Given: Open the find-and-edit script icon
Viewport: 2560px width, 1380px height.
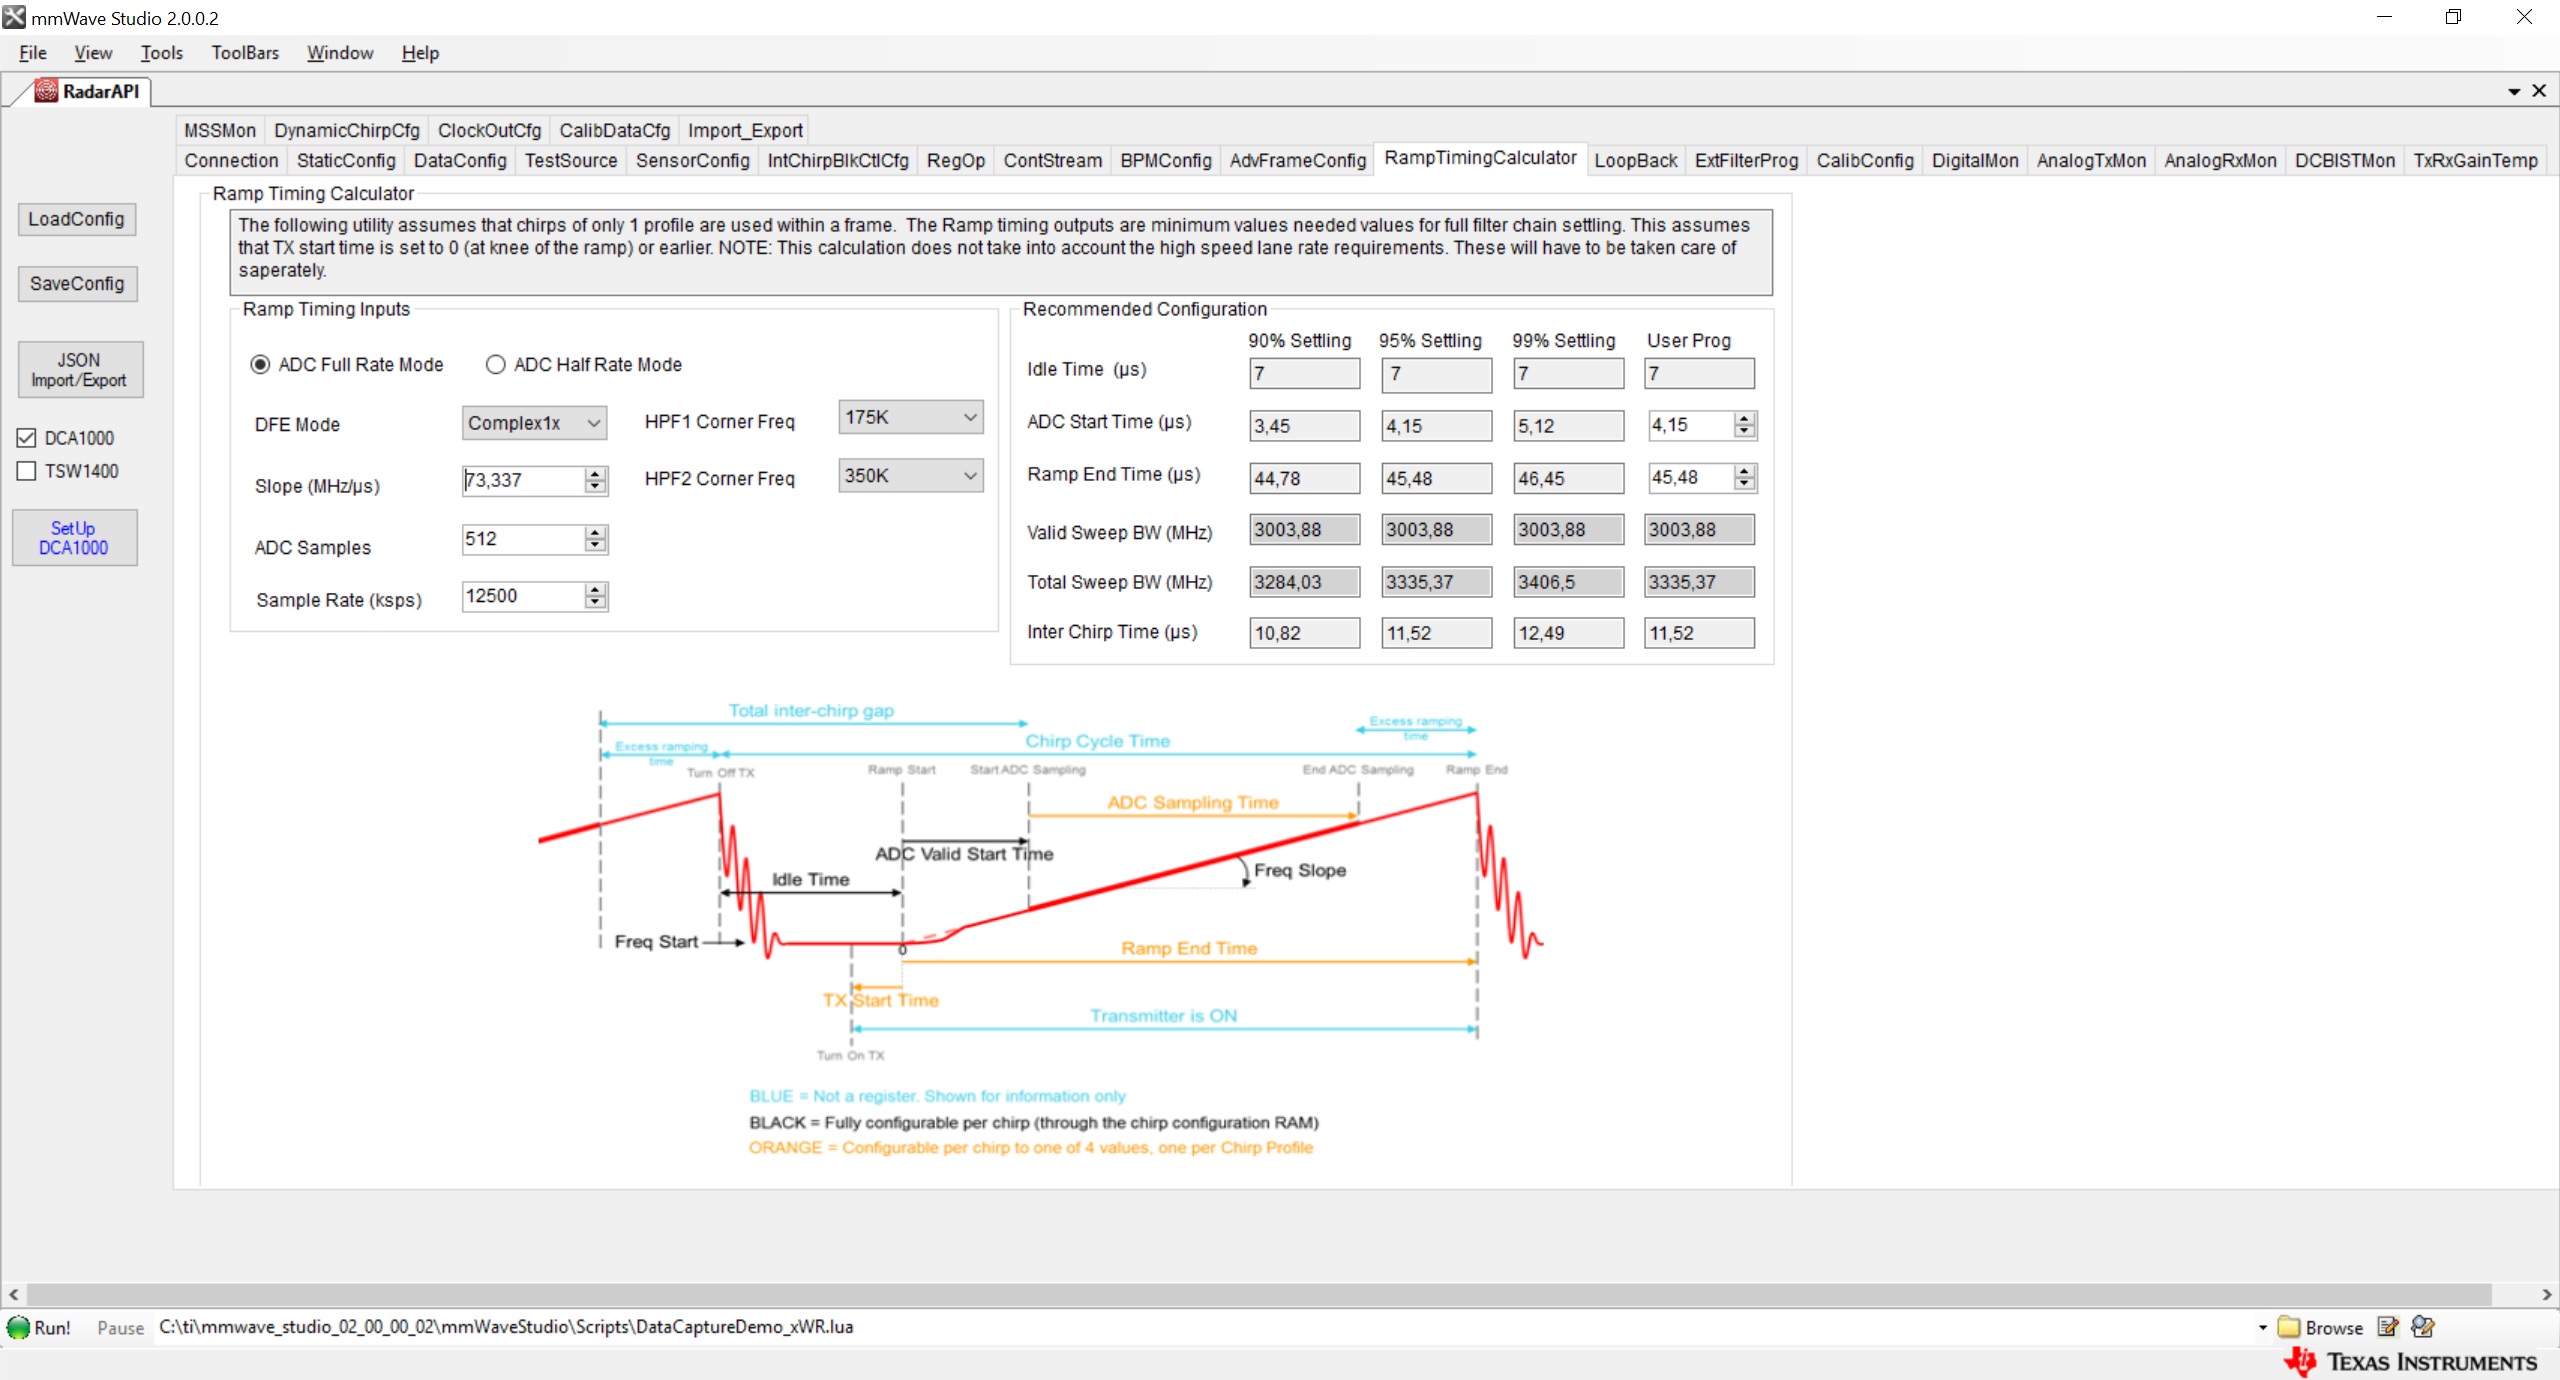Looking at the screenshot, I should 2423,1327.
